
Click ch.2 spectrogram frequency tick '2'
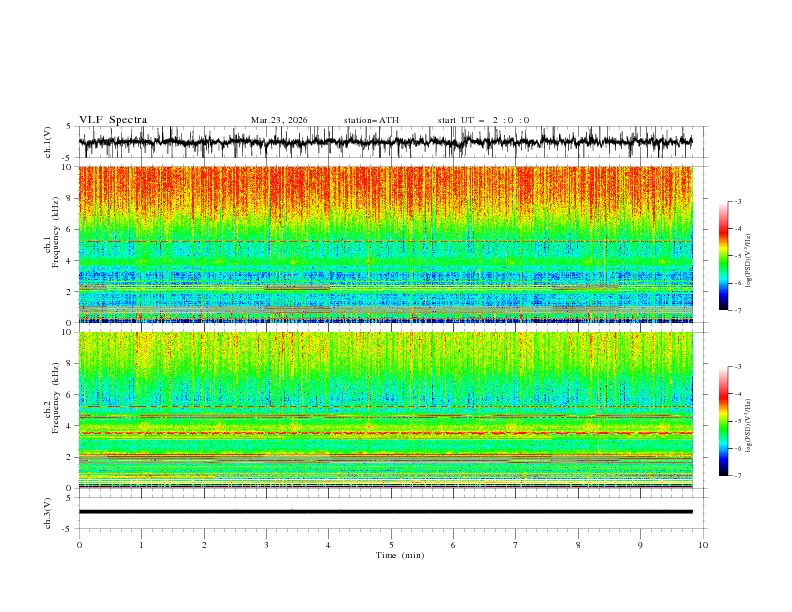(x=70, y=457)
